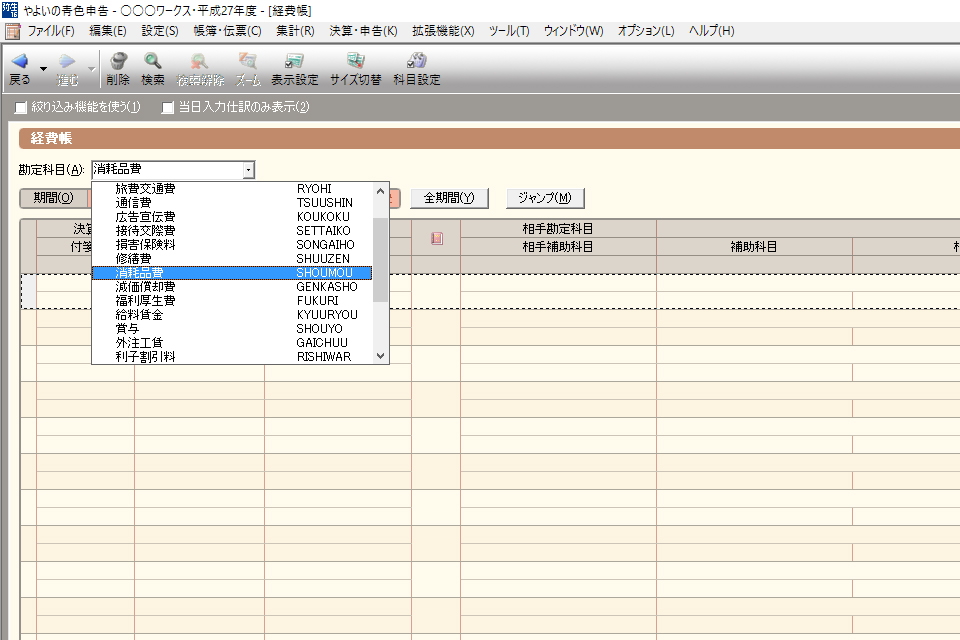Select 通信費 from the account list

(x=232, y=203)
